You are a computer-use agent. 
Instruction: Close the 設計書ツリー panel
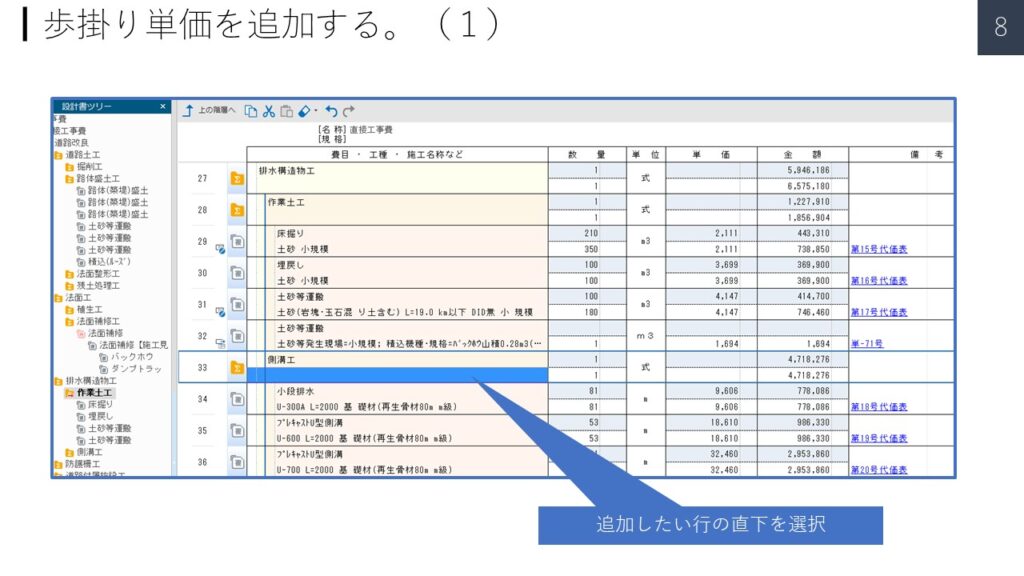tap(164, 106)
